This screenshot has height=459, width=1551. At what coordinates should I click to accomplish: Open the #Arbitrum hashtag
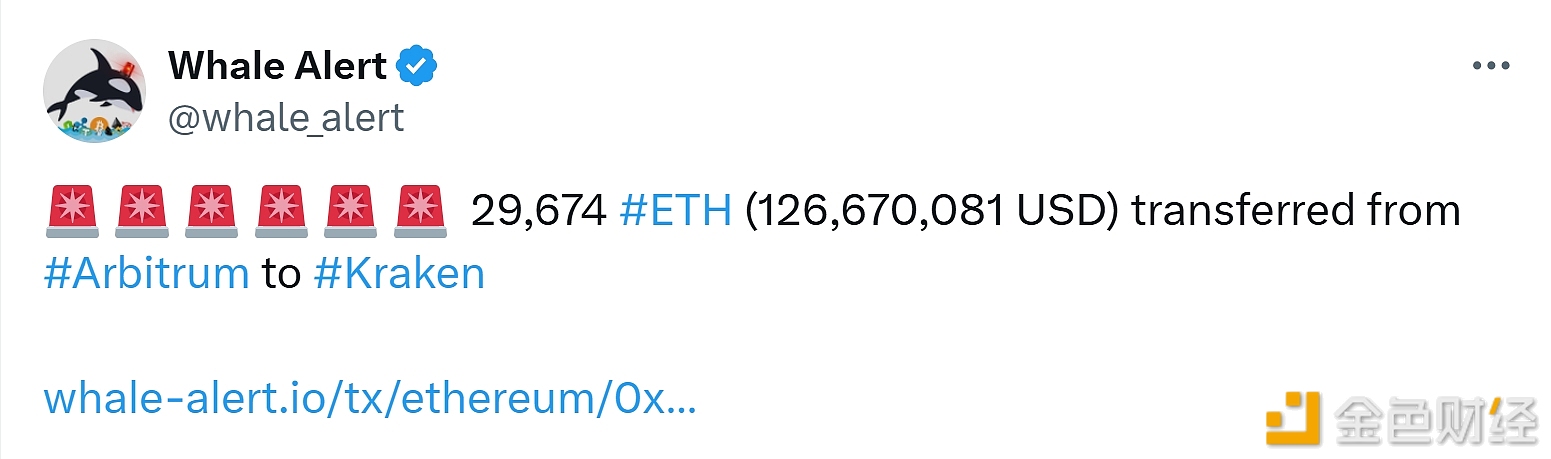146,273
